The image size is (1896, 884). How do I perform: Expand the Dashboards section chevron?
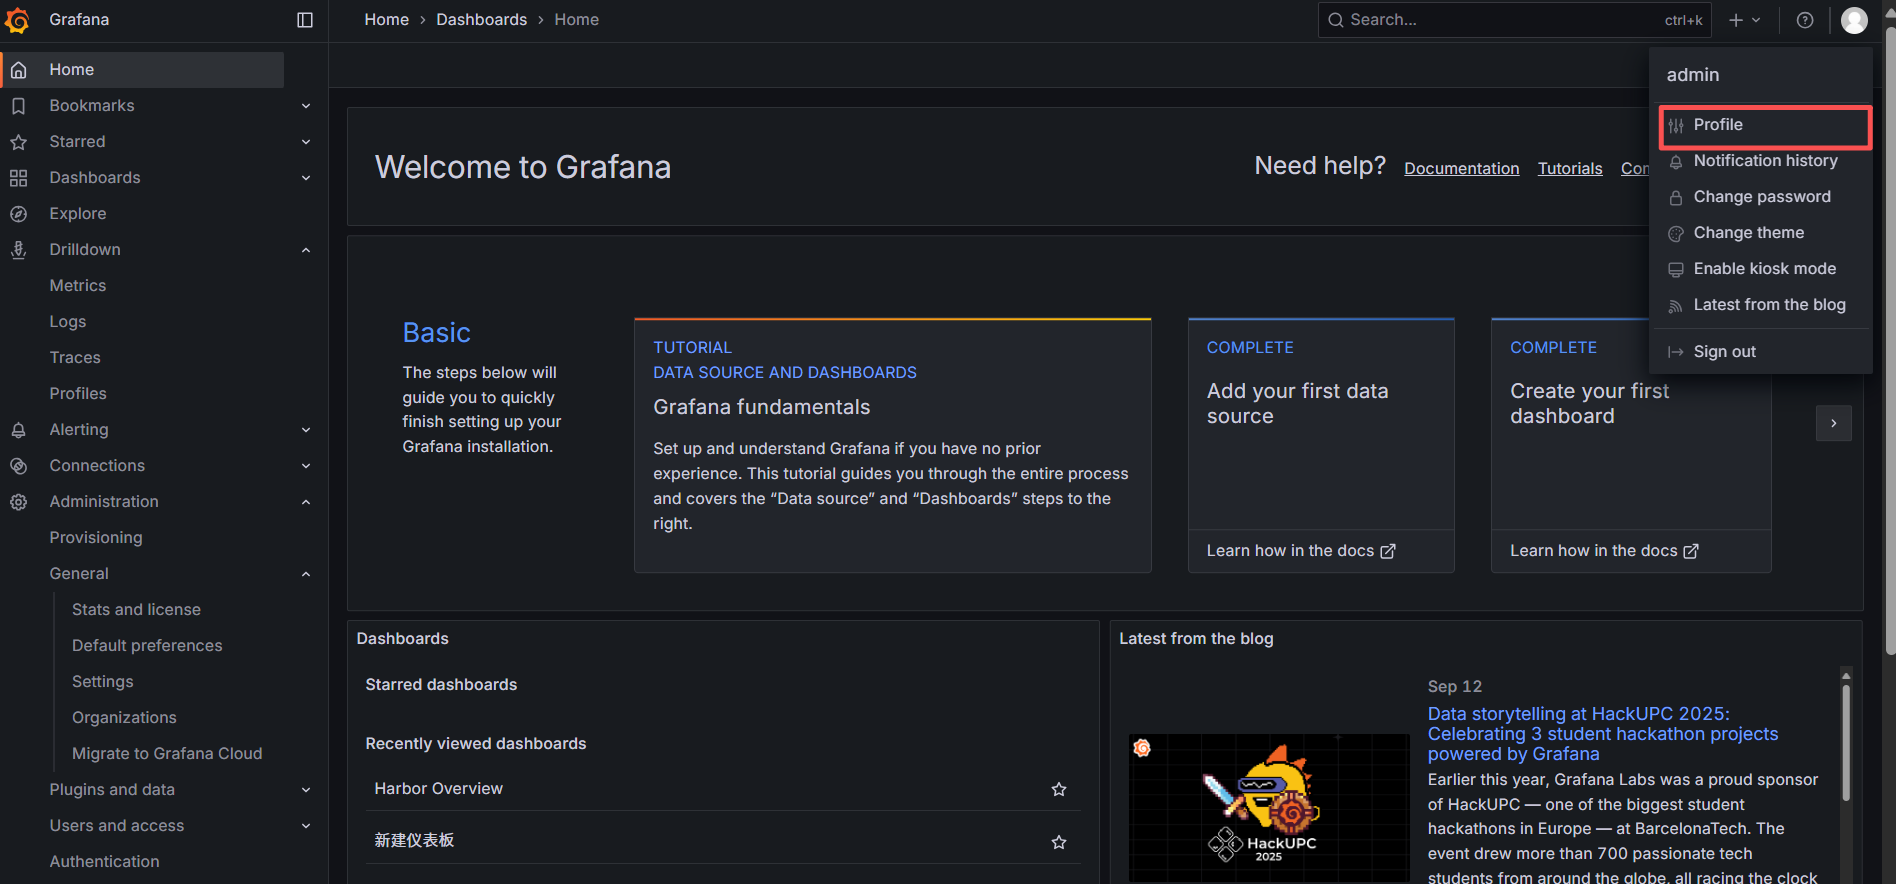point(306,178)
